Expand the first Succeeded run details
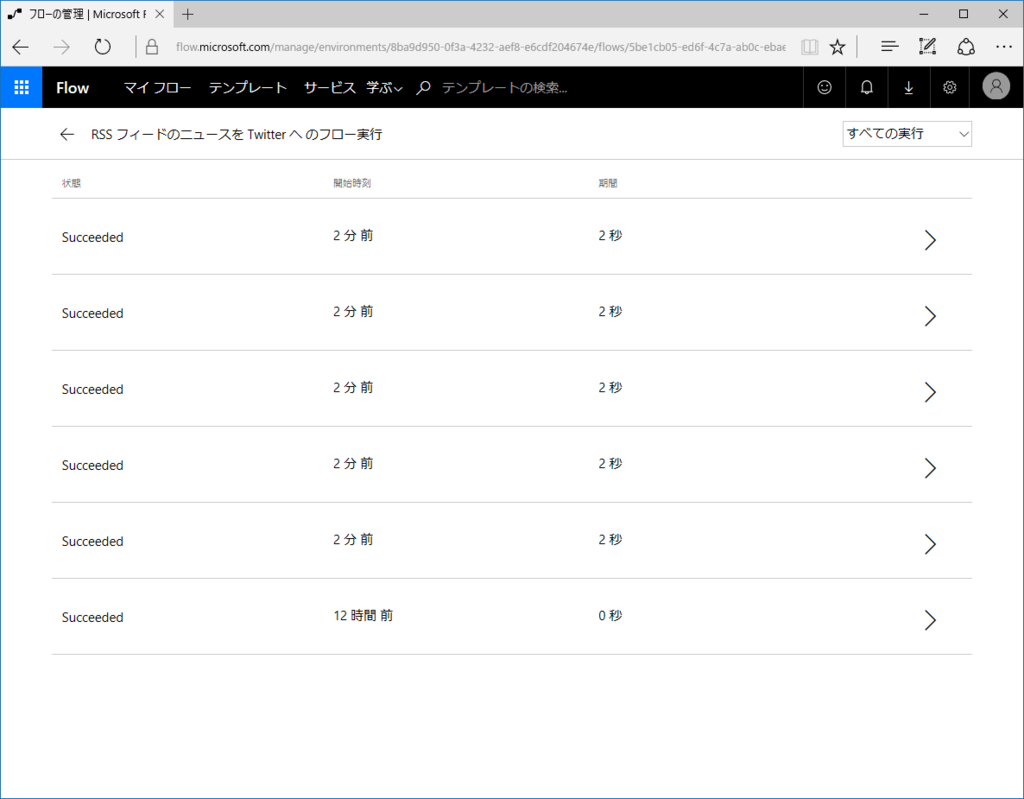1024x799 pixels. coord(930,240)
